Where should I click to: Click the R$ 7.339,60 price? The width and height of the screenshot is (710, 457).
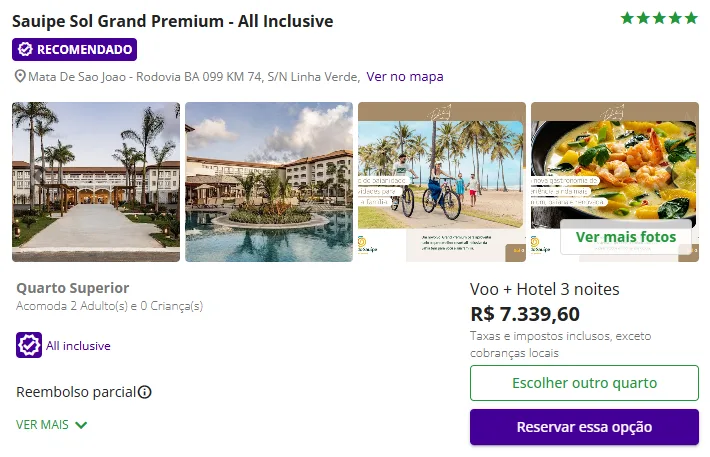[525, 314]
